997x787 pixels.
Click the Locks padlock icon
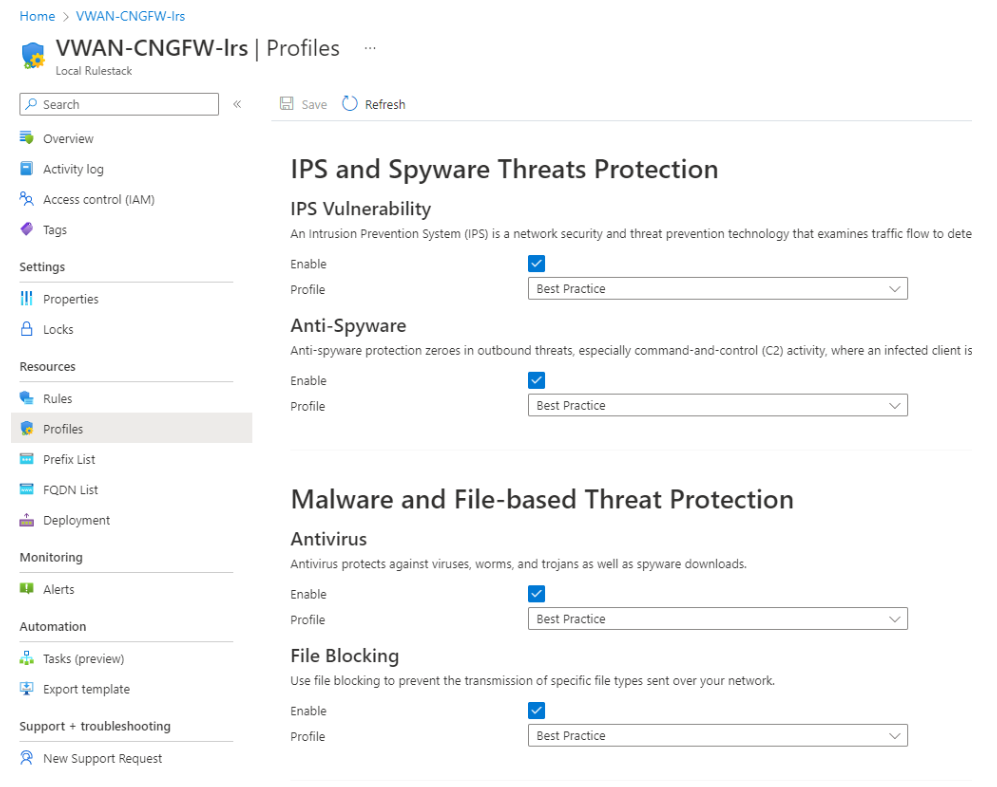27,329
